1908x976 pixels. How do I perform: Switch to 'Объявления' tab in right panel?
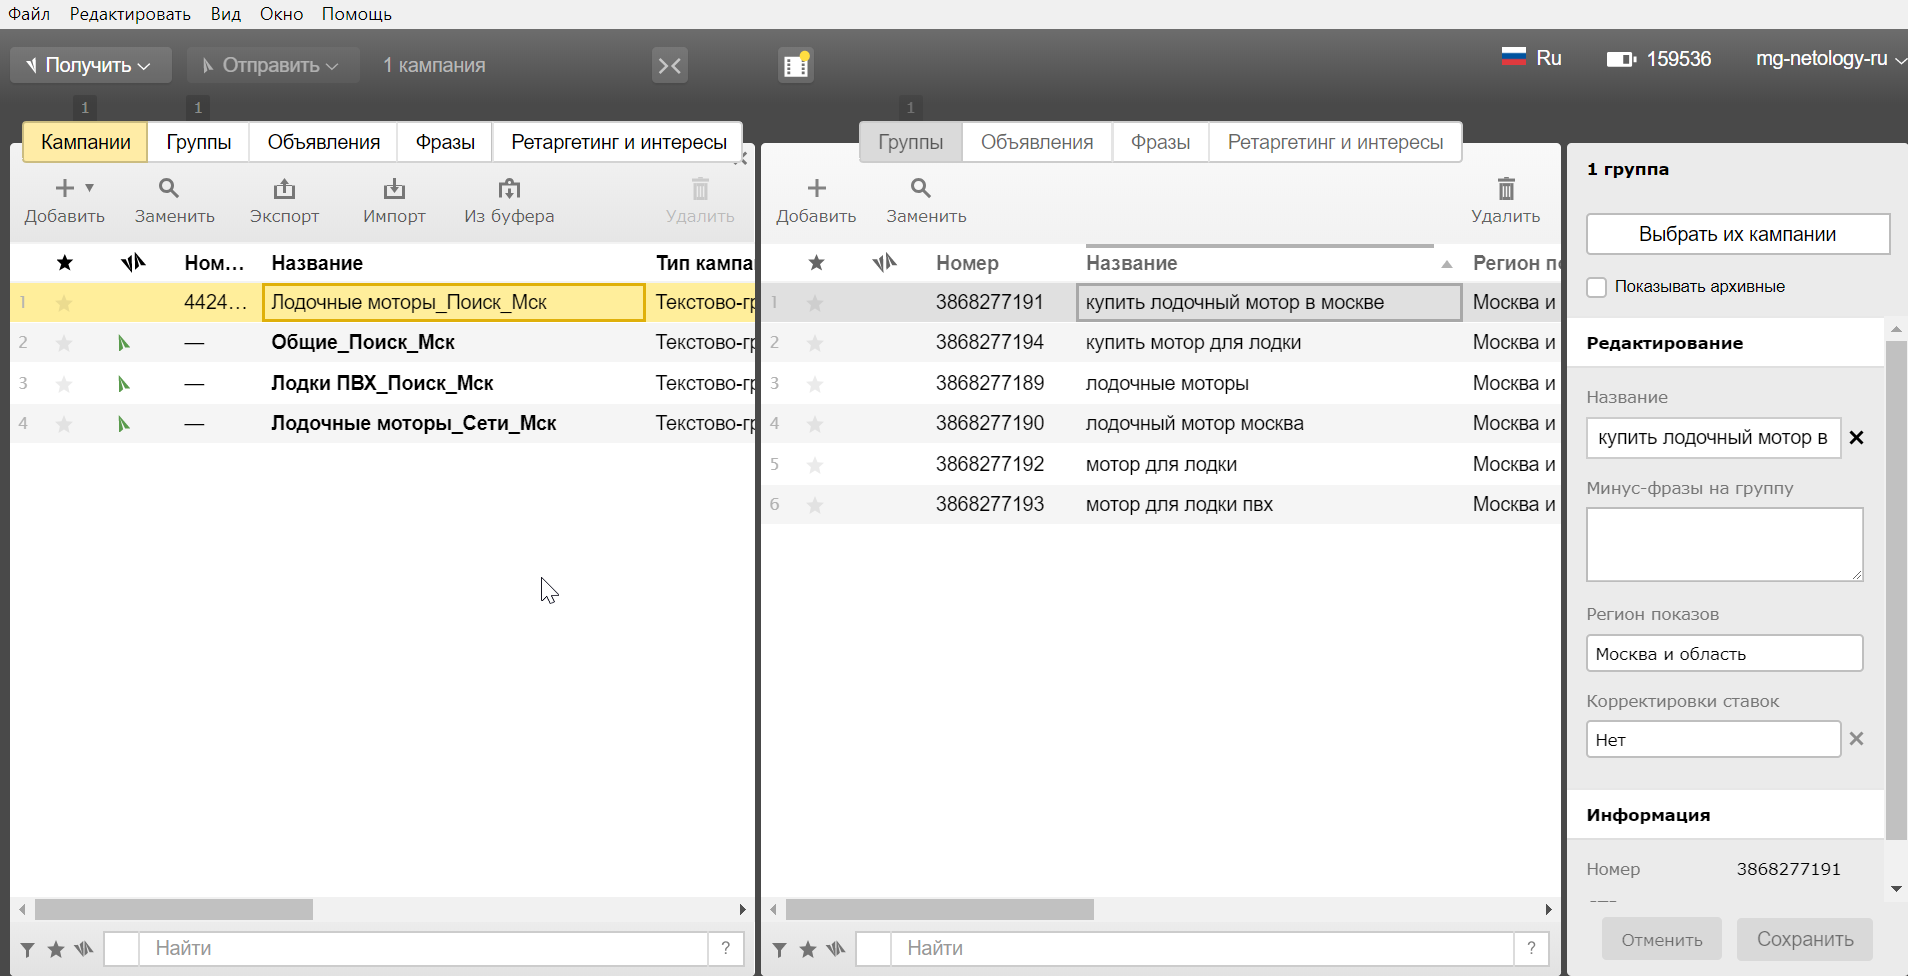click(1036, 142)
